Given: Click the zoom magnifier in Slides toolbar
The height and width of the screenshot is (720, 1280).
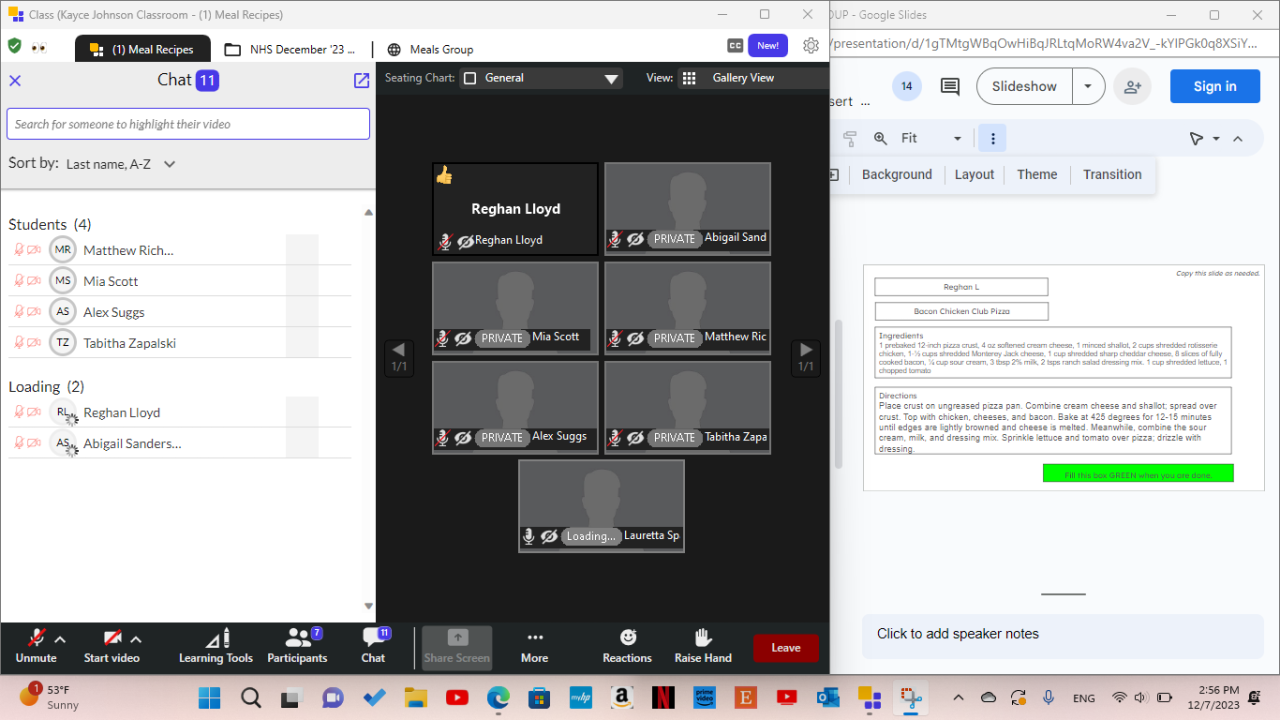Looking at the screenshot, I should [x=880, y=138].
